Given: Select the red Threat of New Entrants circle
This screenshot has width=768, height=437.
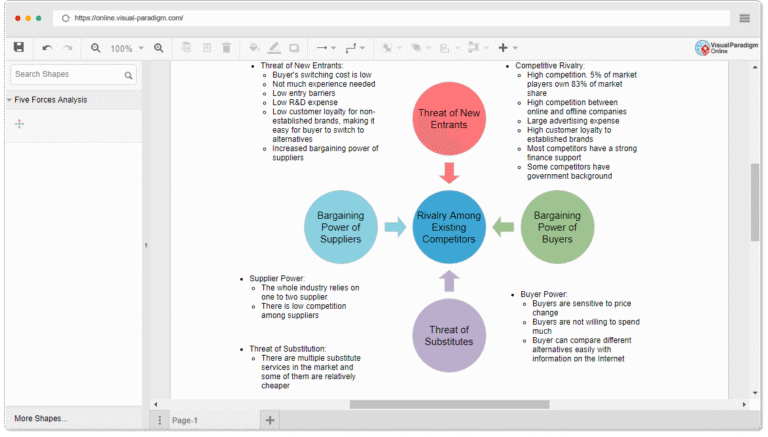Looking at the screenshot, I should tap(449, 119).
